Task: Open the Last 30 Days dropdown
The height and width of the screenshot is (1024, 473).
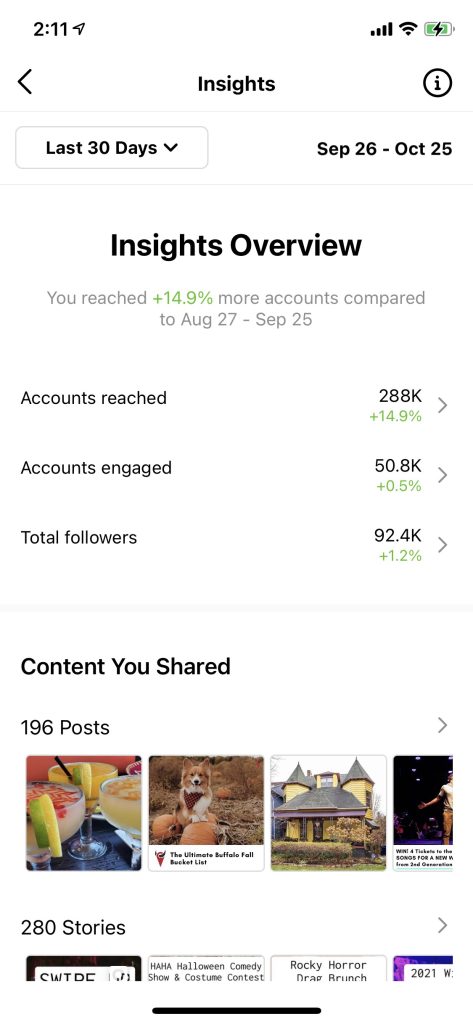Action: 112,148
